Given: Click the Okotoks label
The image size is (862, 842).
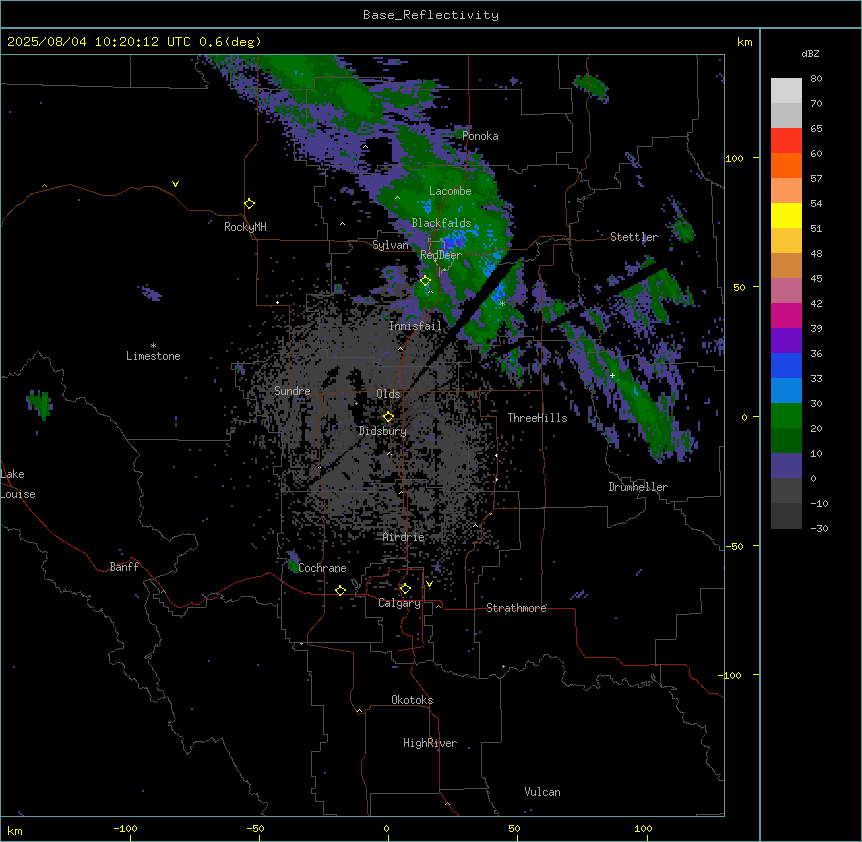Looking at the screenshot, I should point(412,700).
